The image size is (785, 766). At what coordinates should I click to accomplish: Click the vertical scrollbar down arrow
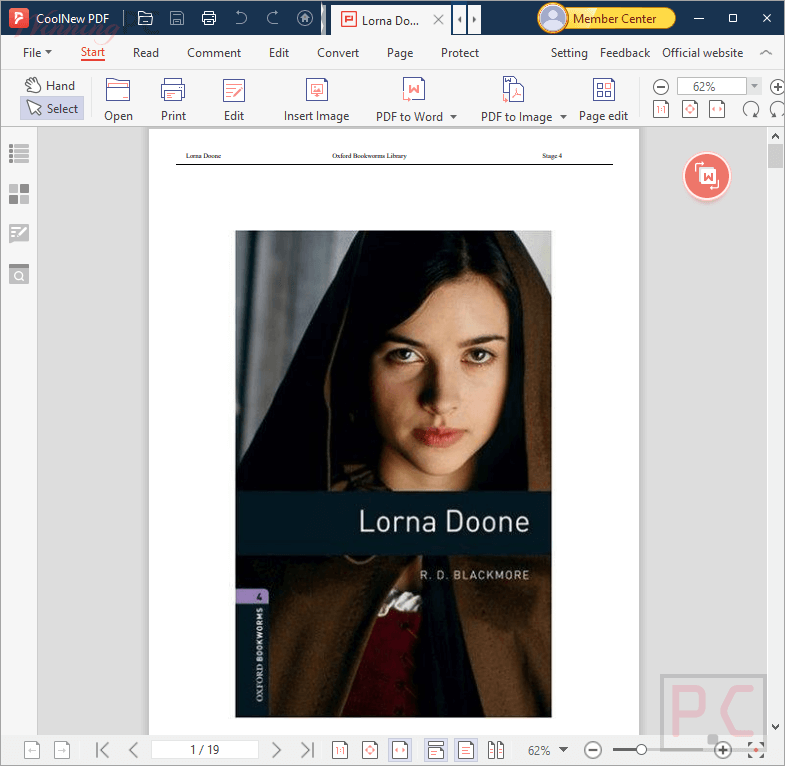pyautogui.click(x=775, y=726)
